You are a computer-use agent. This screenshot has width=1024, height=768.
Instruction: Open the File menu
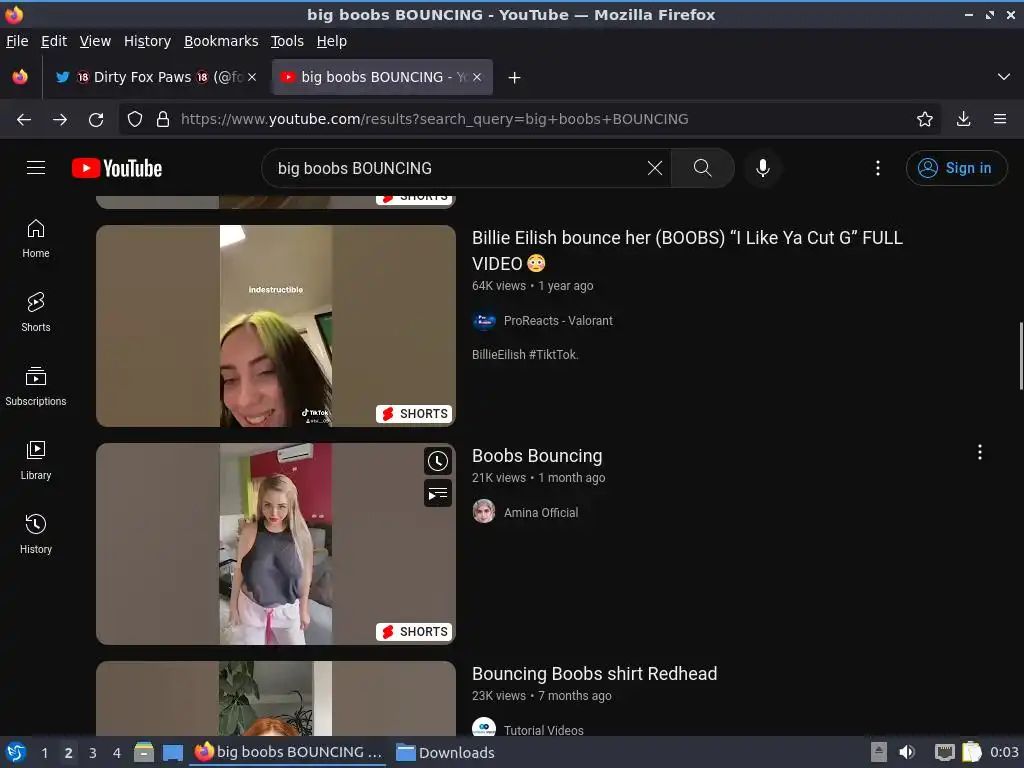[x=17, y=41]
